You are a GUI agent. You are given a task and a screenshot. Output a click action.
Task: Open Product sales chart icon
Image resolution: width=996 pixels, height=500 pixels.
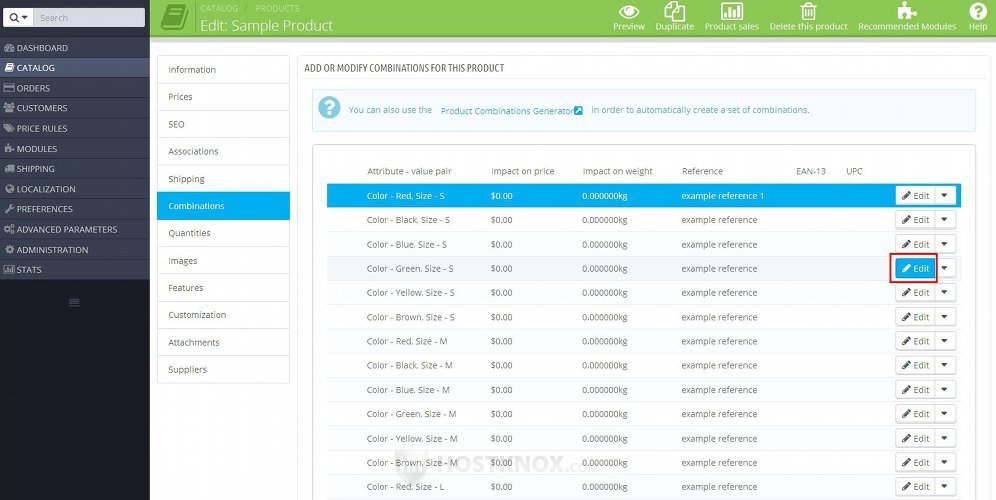[732, 12]
